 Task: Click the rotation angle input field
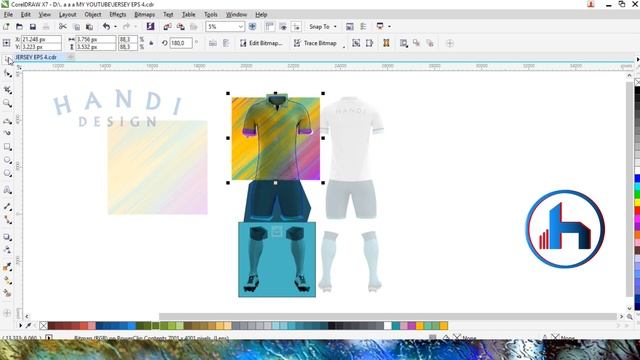[180, 43]
